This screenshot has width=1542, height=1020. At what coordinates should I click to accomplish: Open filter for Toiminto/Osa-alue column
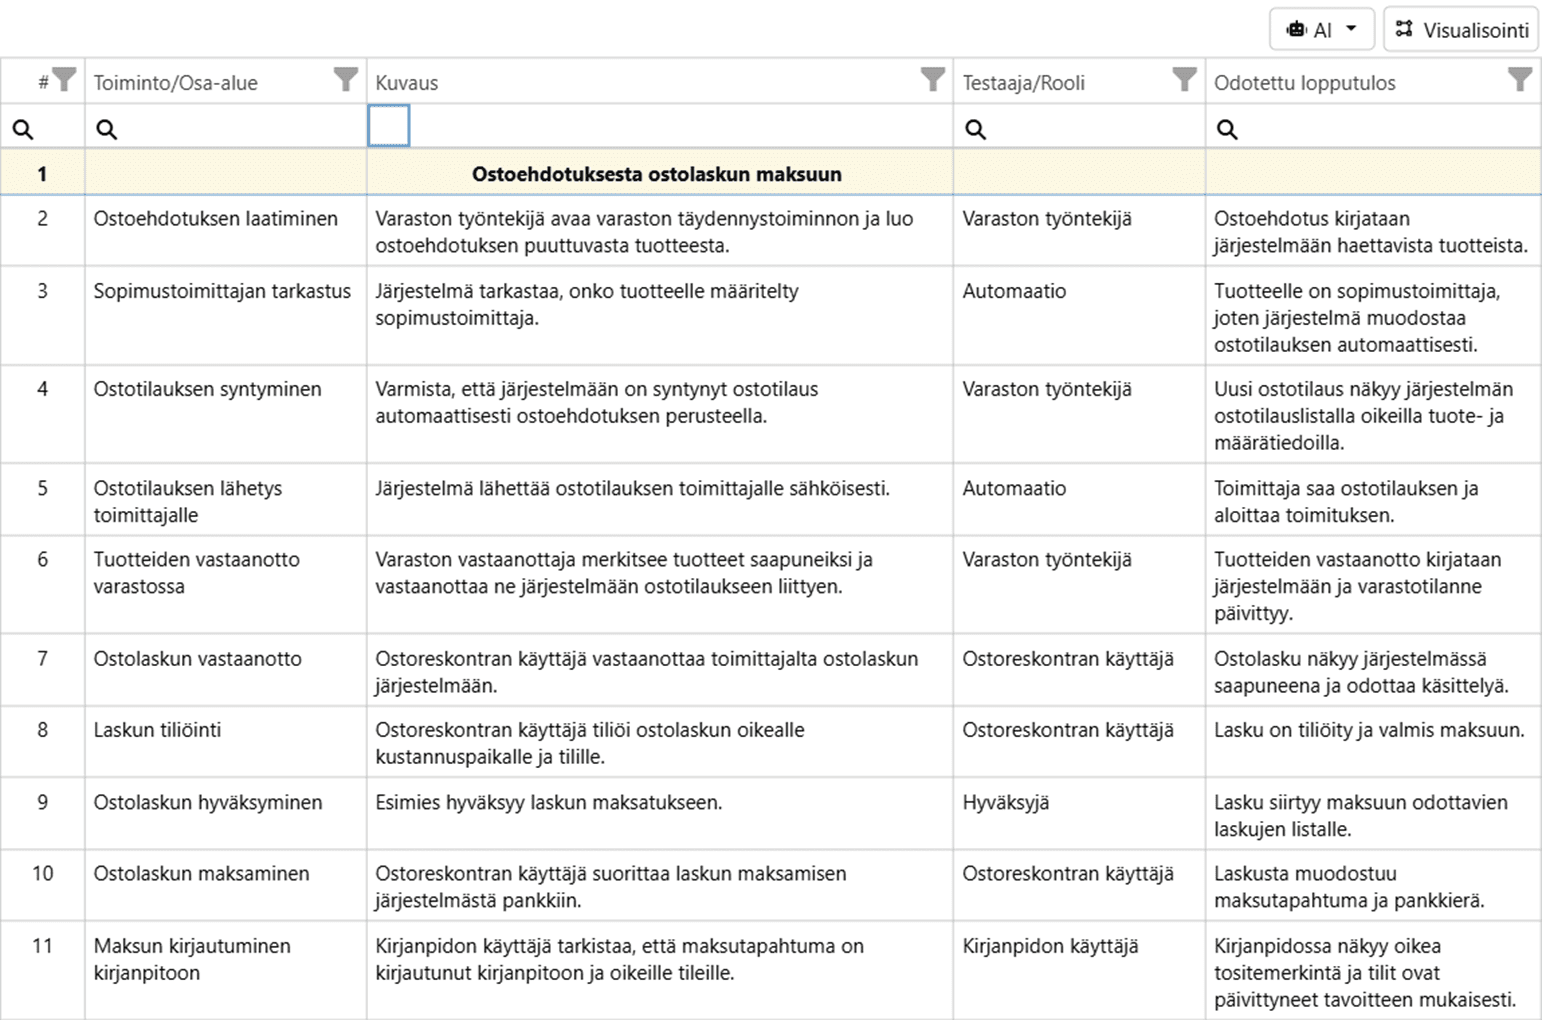point(345,80)
